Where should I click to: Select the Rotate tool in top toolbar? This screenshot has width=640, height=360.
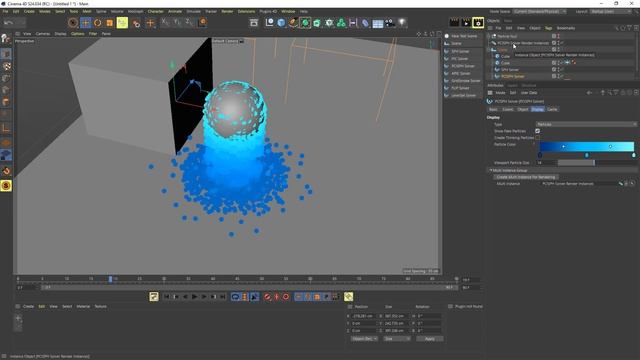click(98, 23)
